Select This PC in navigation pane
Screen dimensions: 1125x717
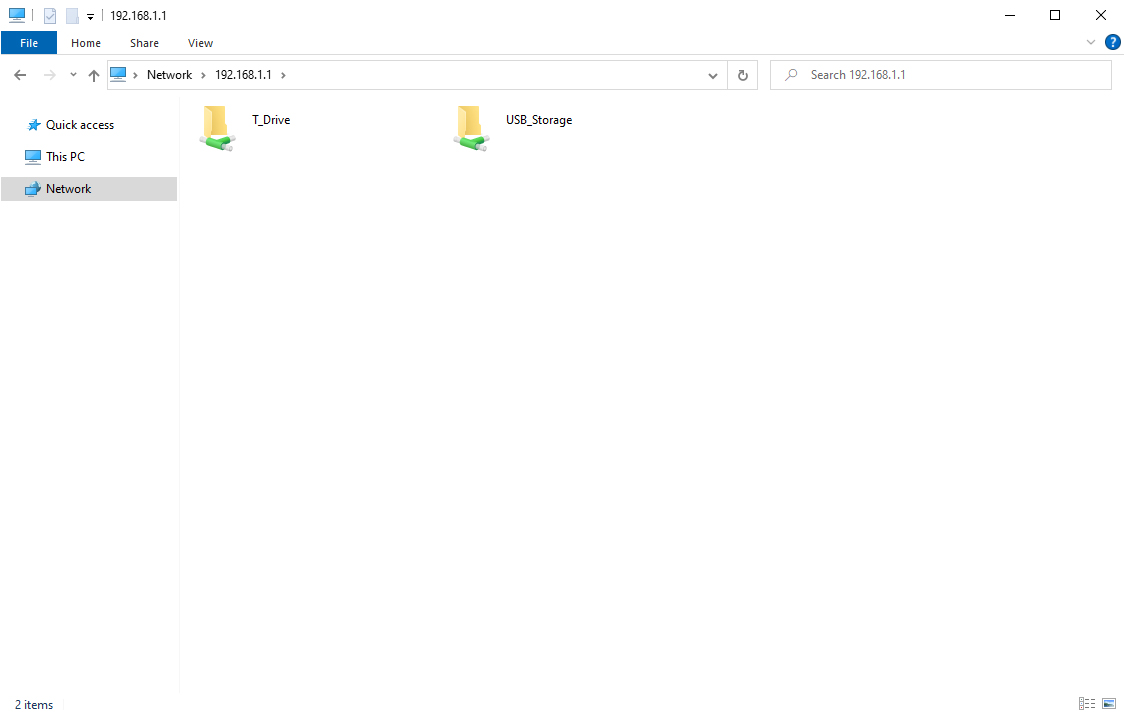[65, 157]
